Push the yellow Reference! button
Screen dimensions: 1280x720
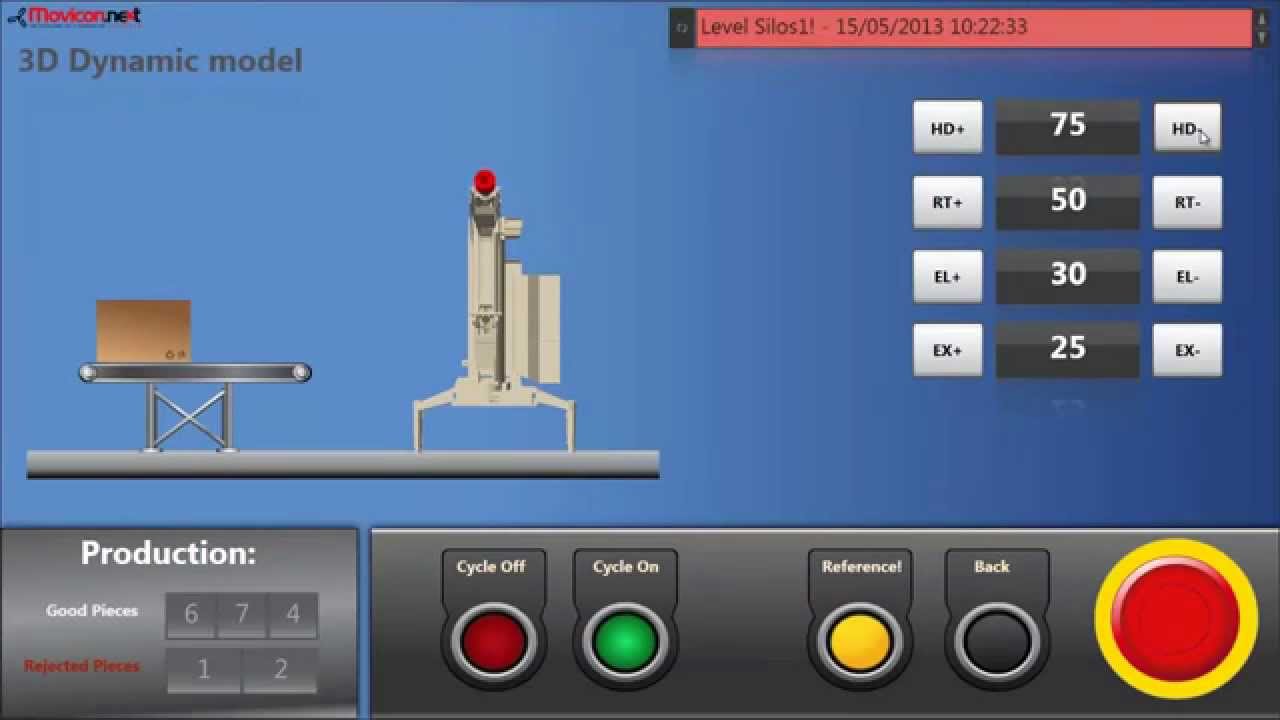click(860, 641)
